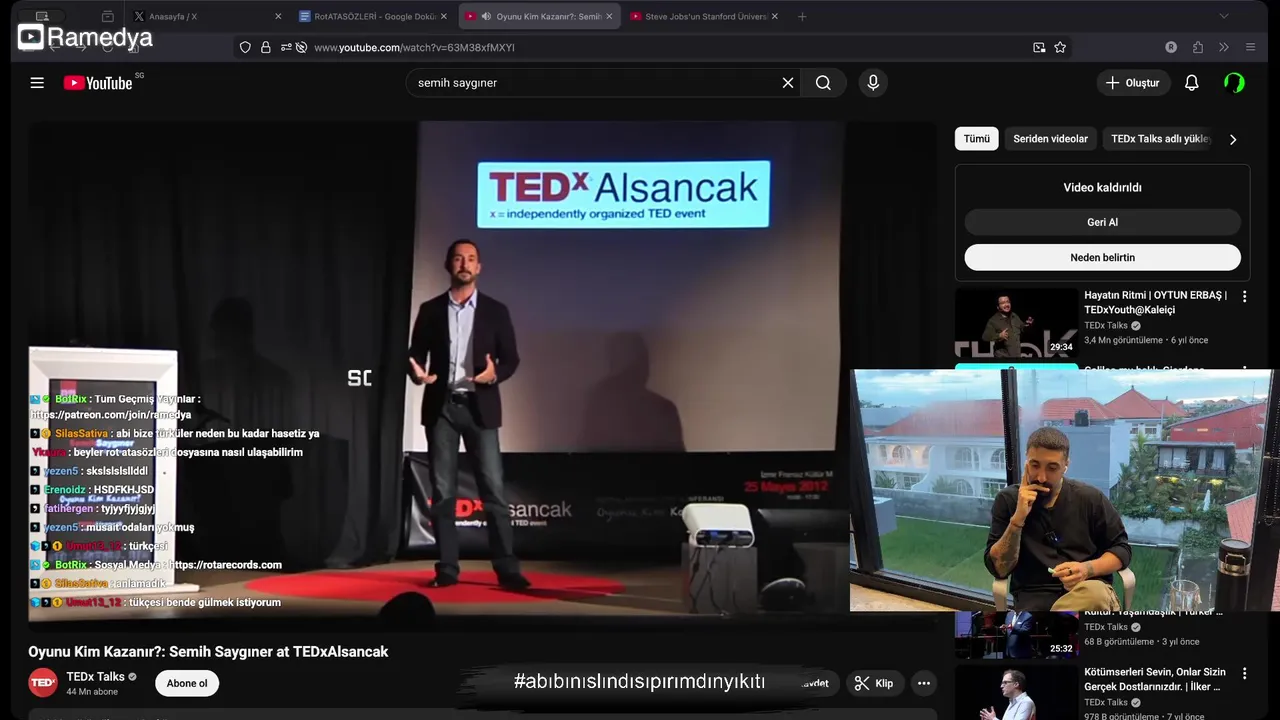Click the video title Oyunu Kim Kazanır

pos(208,652)
